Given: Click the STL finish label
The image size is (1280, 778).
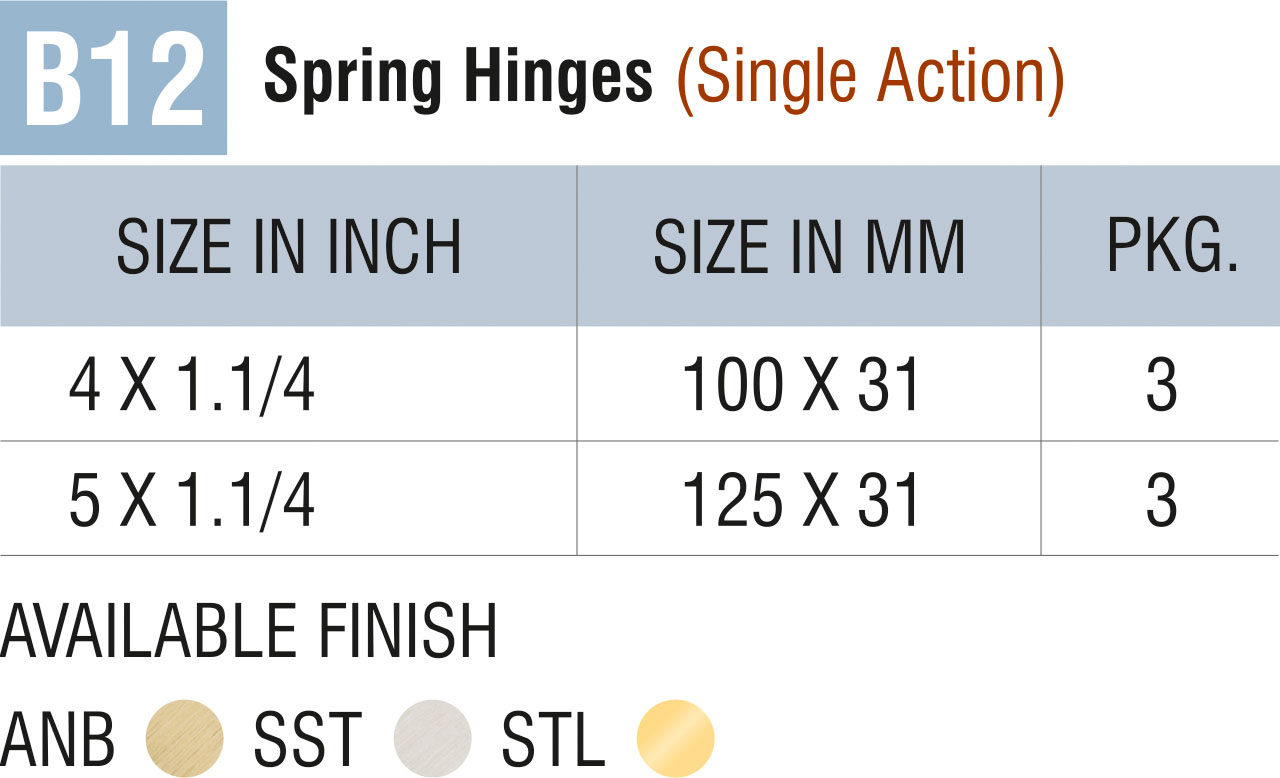Looking at the screenshot, I should pyautogui.click(x=553, y=741).
